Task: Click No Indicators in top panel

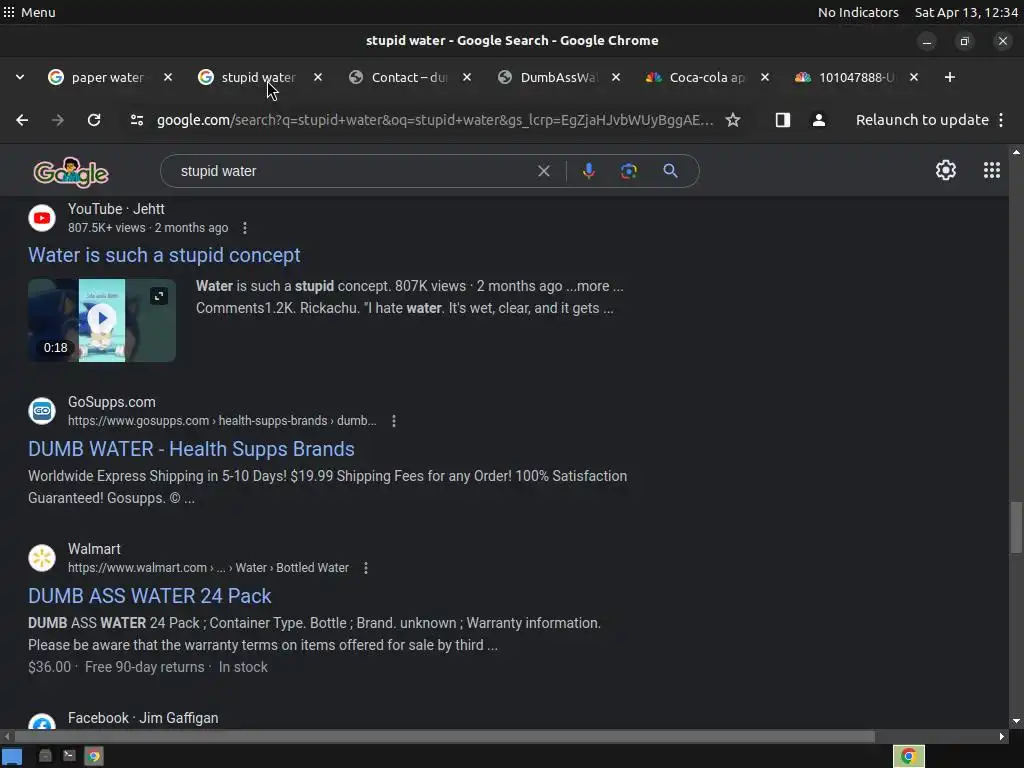Action: [858, 12]
